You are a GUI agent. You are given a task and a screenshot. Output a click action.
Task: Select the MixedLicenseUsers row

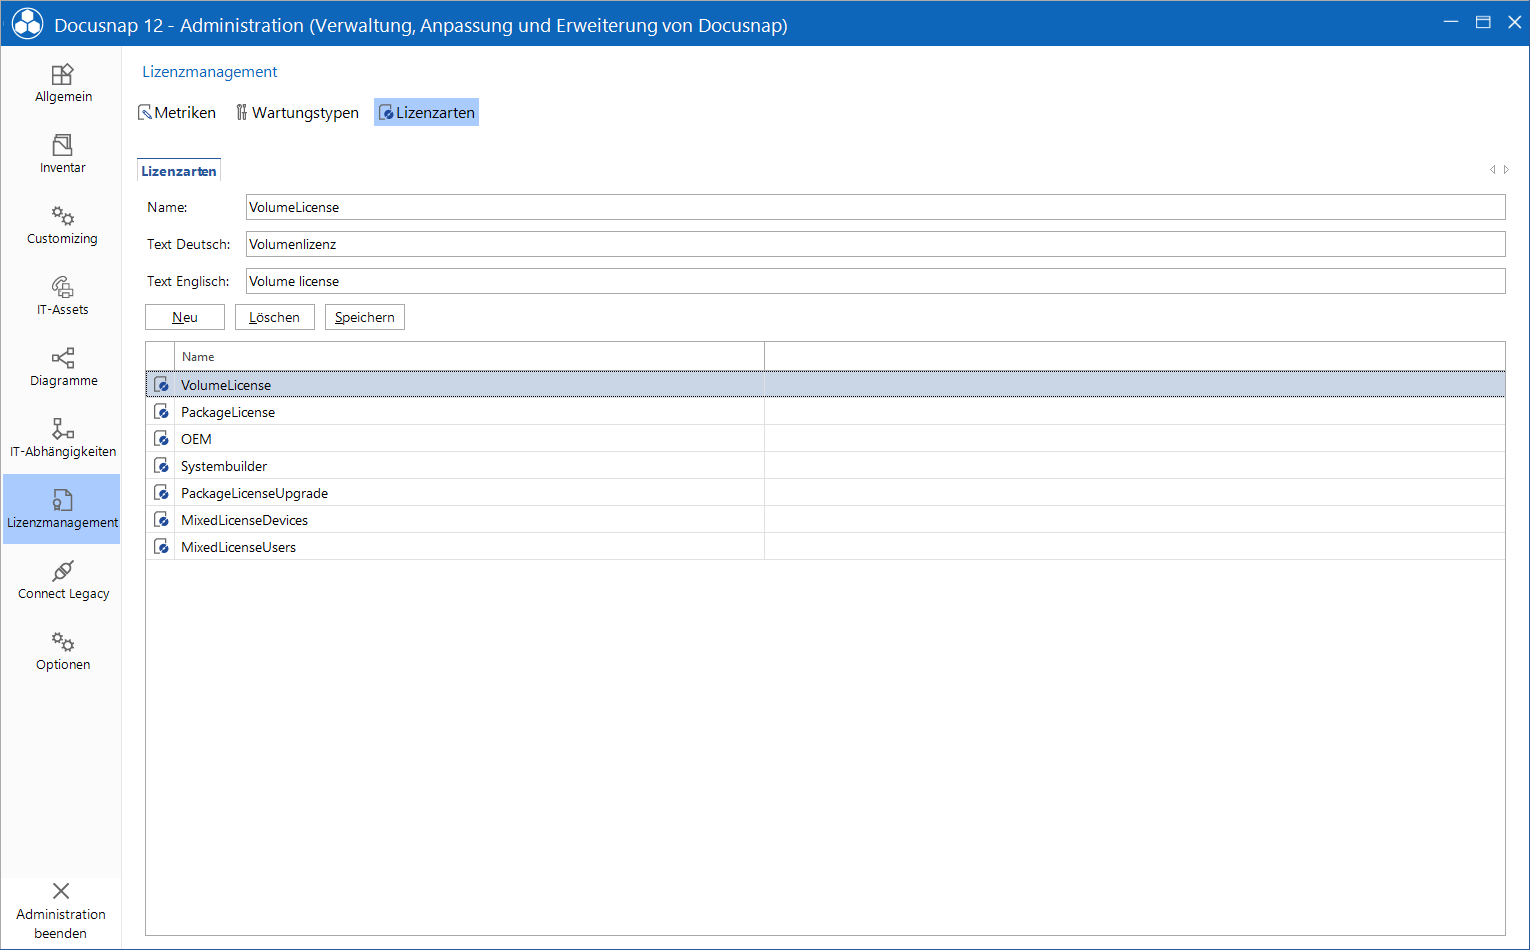[825, 546]
